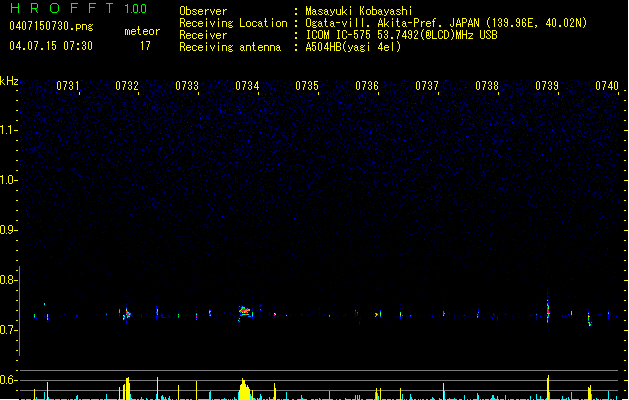This screenshot has width=629, height=400.
Task: Click the 0738 time marker
Action: (x=487, y=86)
